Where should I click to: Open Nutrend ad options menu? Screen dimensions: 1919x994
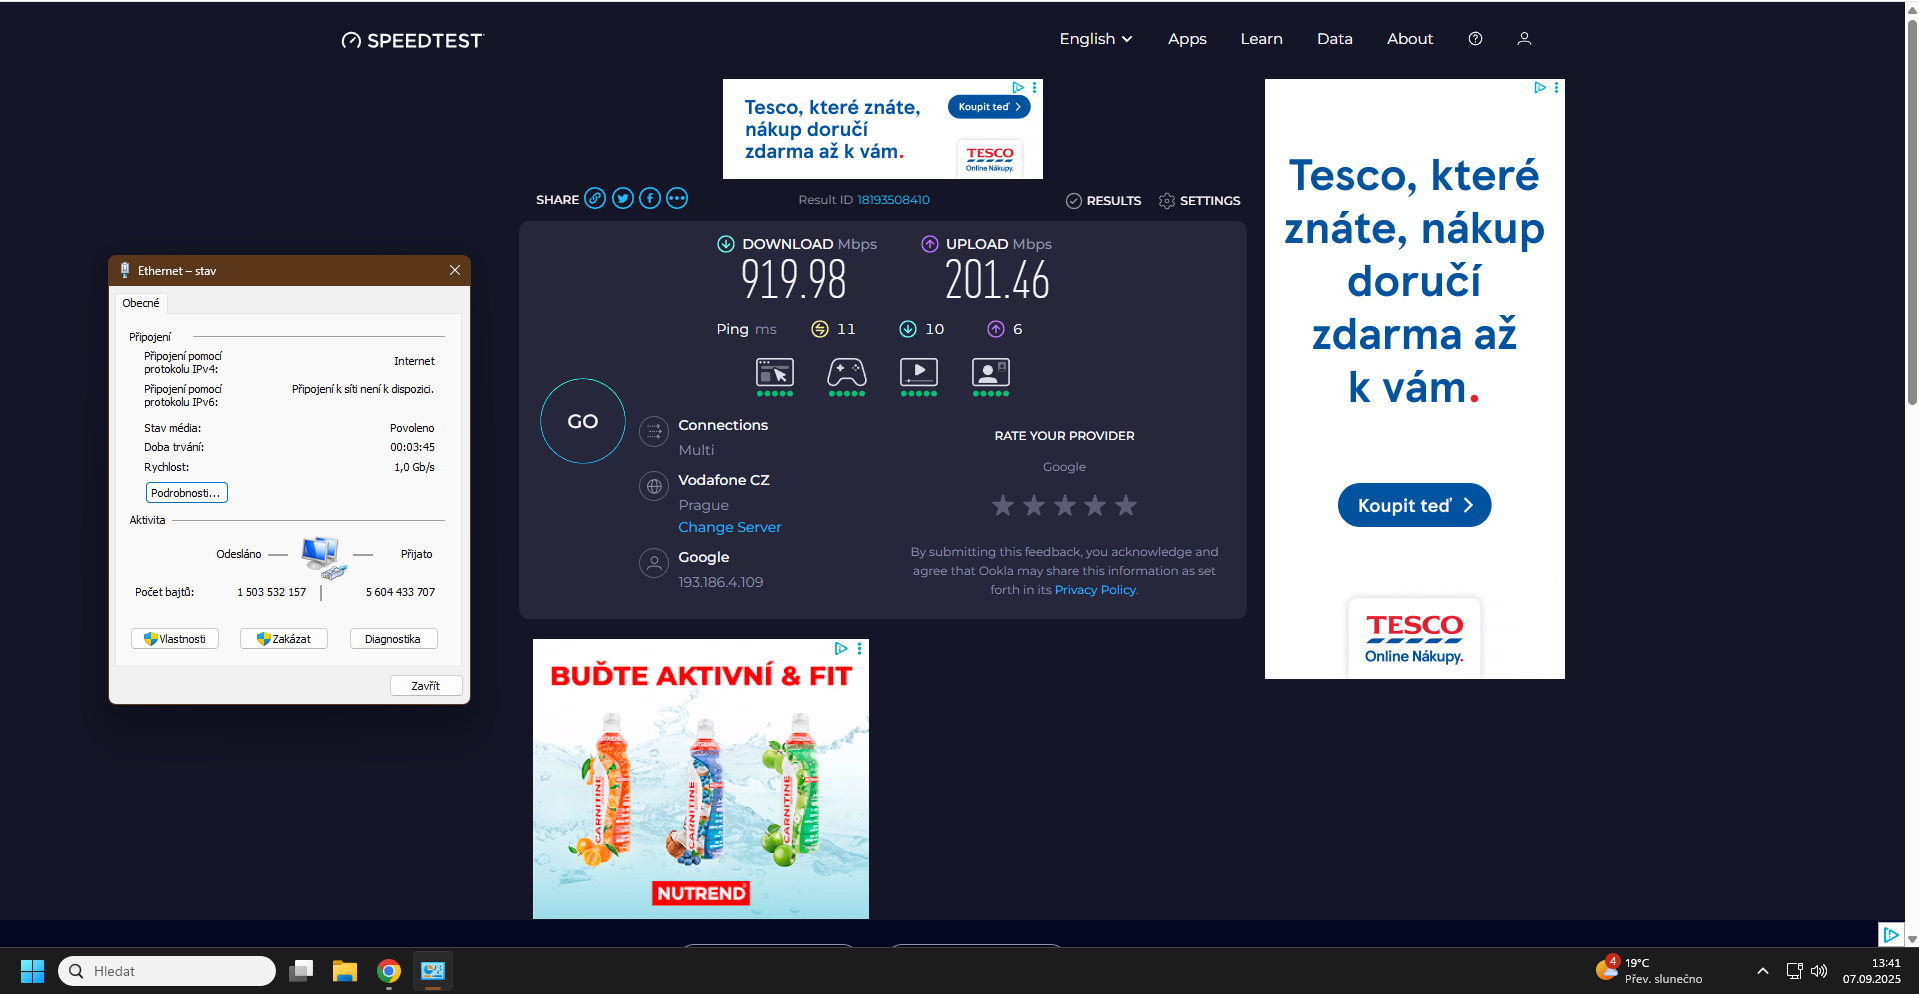click(860, 649)
